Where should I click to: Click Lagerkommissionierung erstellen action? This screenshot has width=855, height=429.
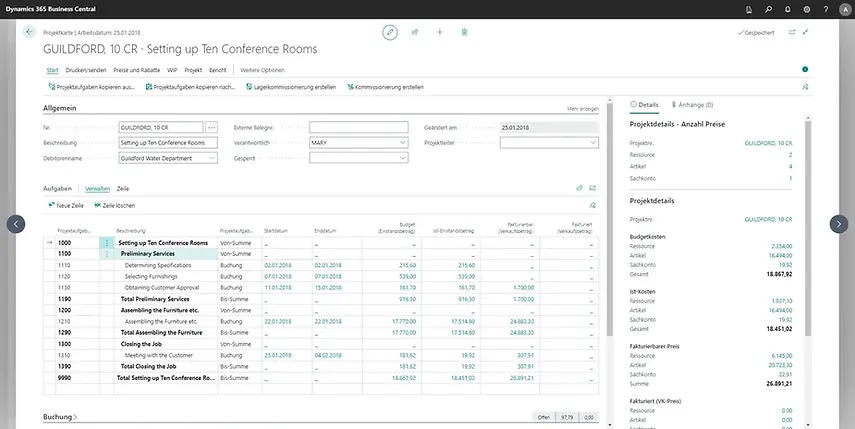(291, 87)
